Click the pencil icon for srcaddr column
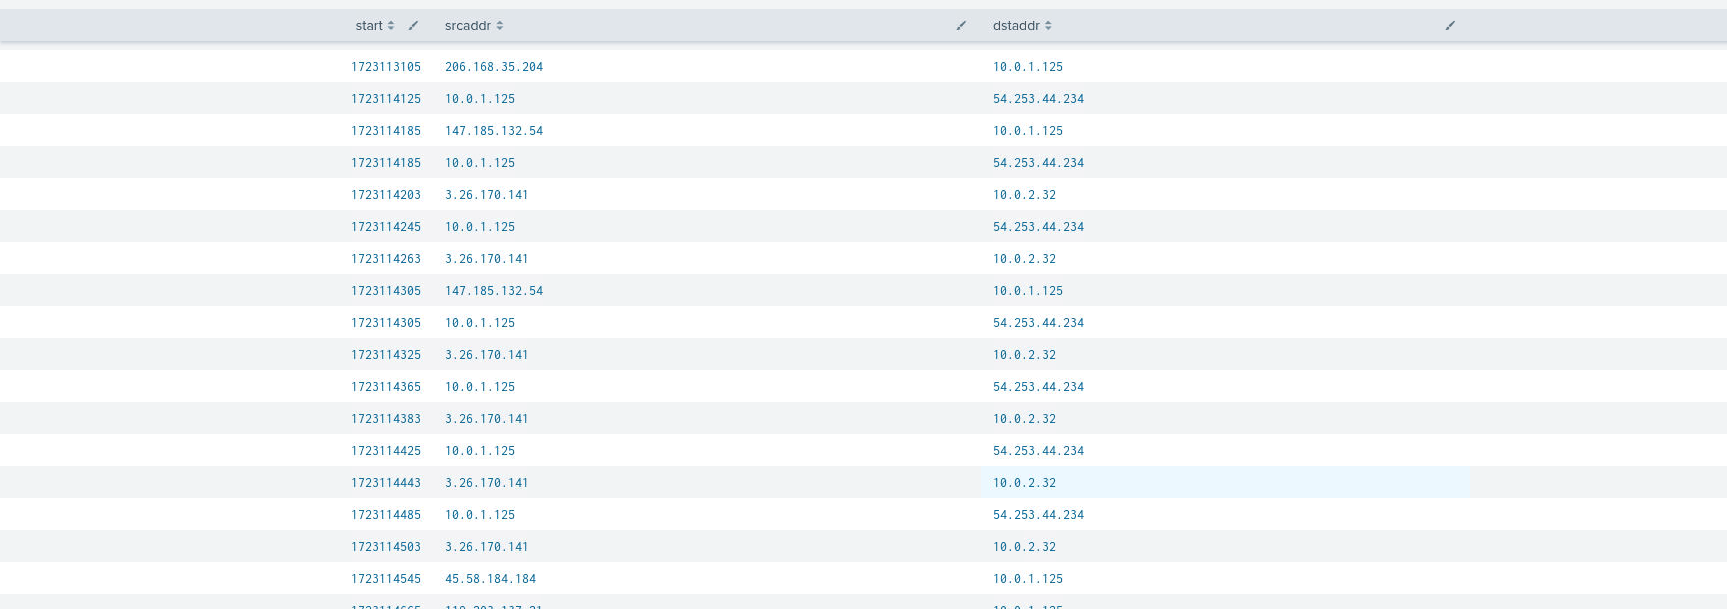This screenshot has height=609, width=1727. (961, 26)
